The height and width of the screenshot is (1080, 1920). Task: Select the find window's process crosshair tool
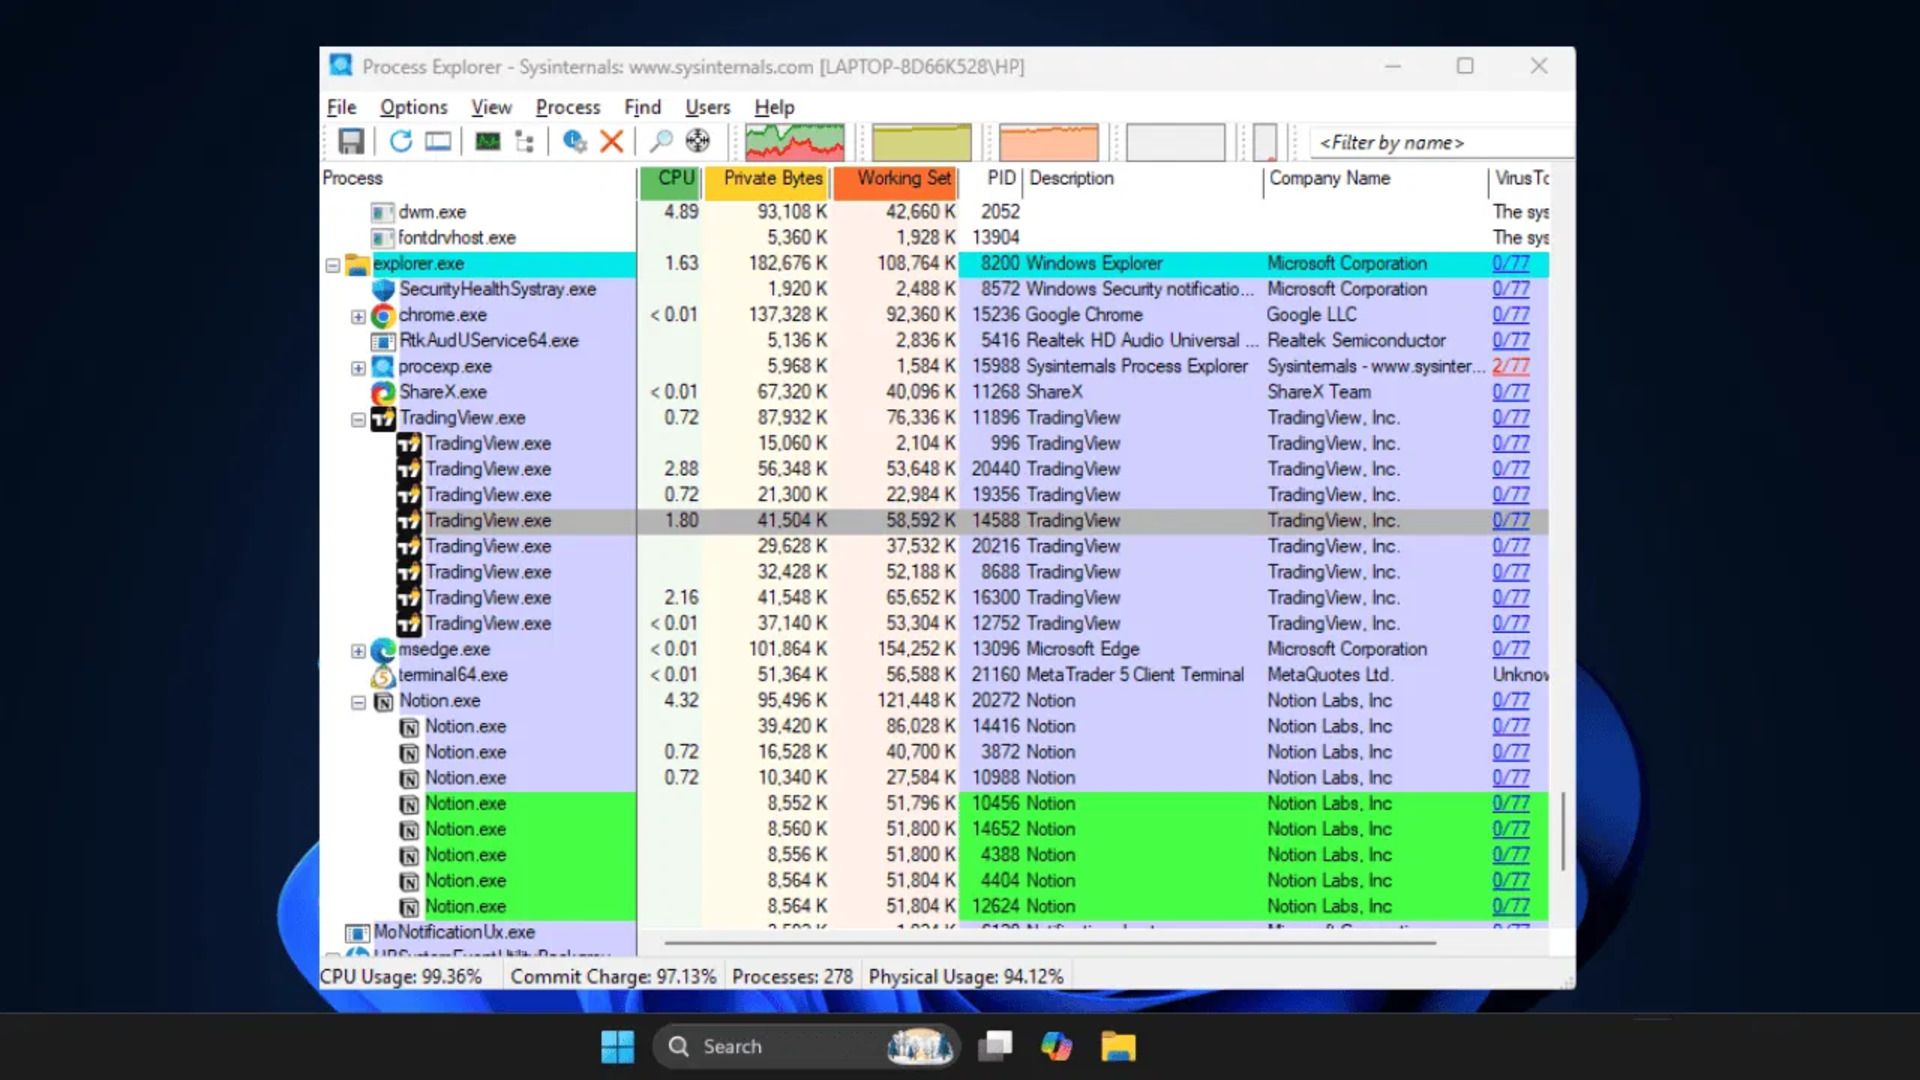click(x=697, y=141)
